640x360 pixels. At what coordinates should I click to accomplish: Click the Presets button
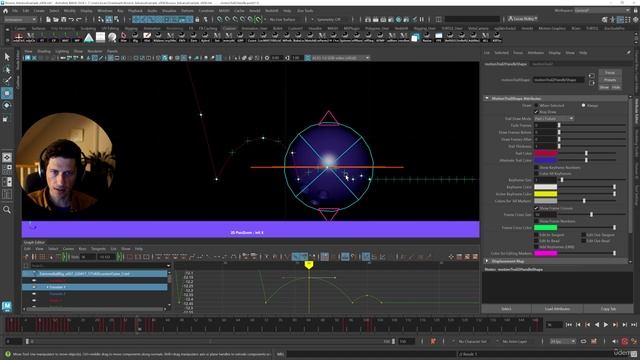(x=610, y=80)
